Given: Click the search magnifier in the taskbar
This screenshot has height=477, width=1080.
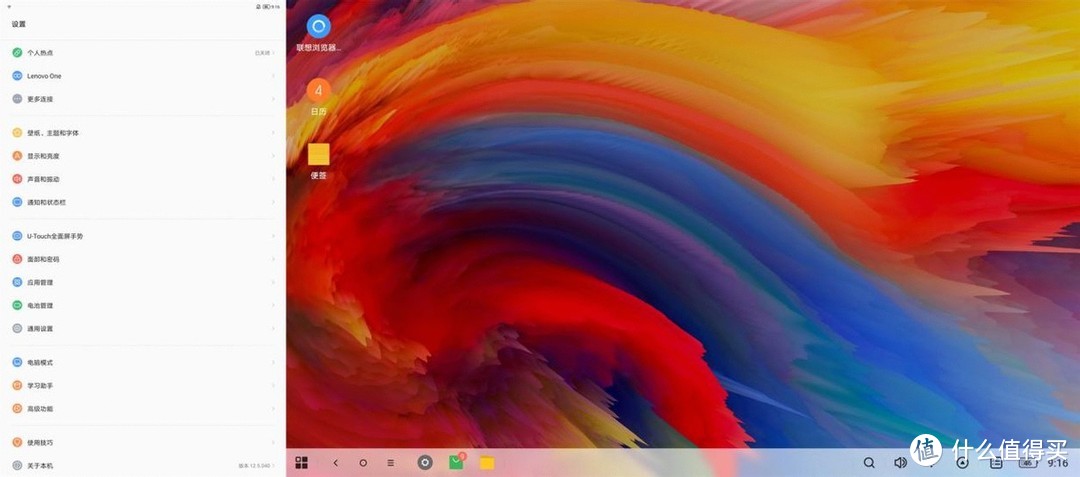Looking at the screenshot, I should [x=869, y=463].
